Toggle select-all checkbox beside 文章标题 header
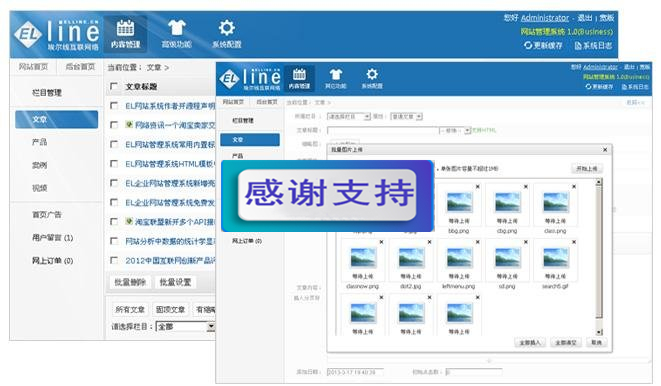Screen dimensions: 661x386 pos(114,86)
